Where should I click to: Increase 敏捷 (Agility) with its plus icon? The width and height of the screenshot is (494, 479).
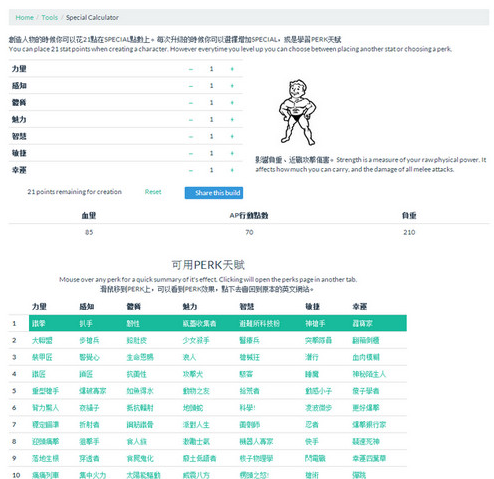click(232, 153)
